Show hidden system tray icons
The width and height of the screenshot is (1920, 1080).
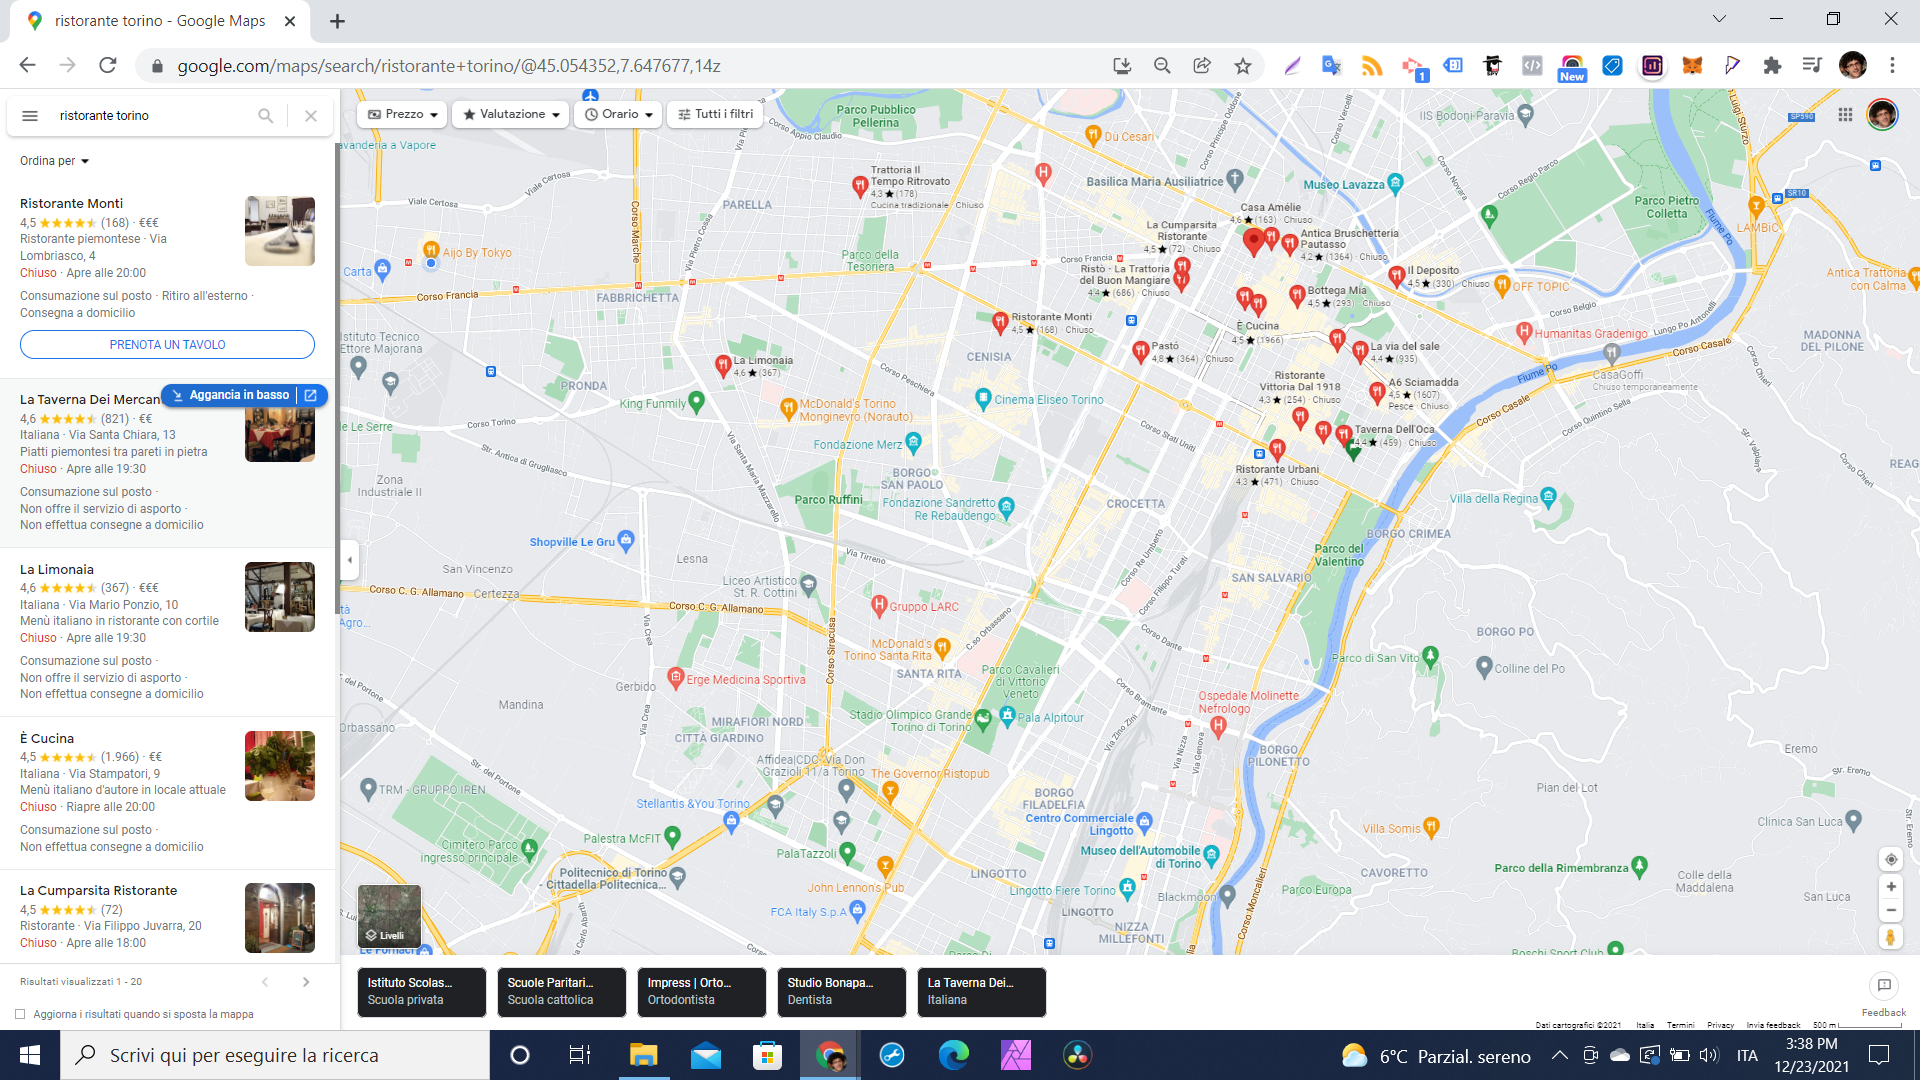pyautogui.click(x=1559, y=1056)
